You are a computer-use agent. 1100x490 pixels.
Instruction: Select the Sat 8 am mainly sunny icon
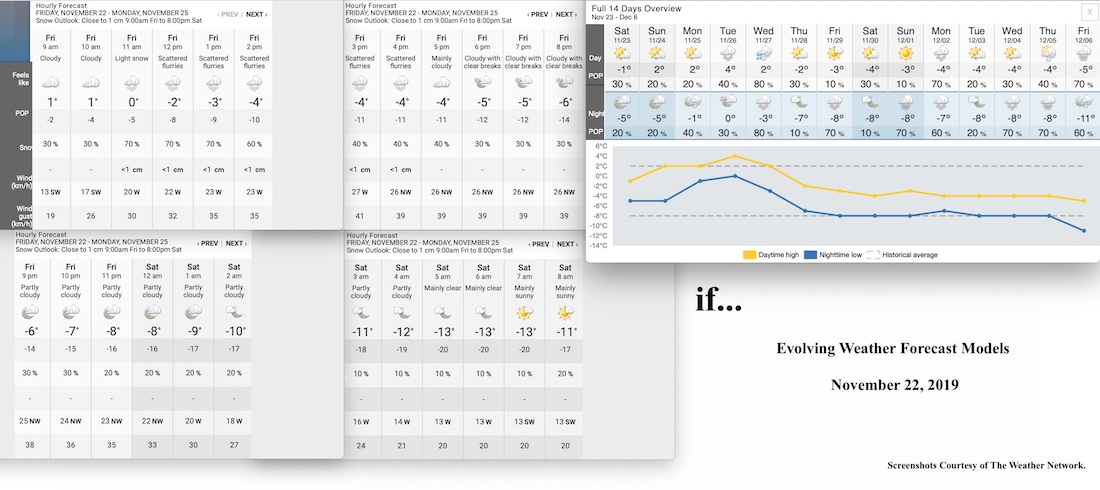point(565,312)
